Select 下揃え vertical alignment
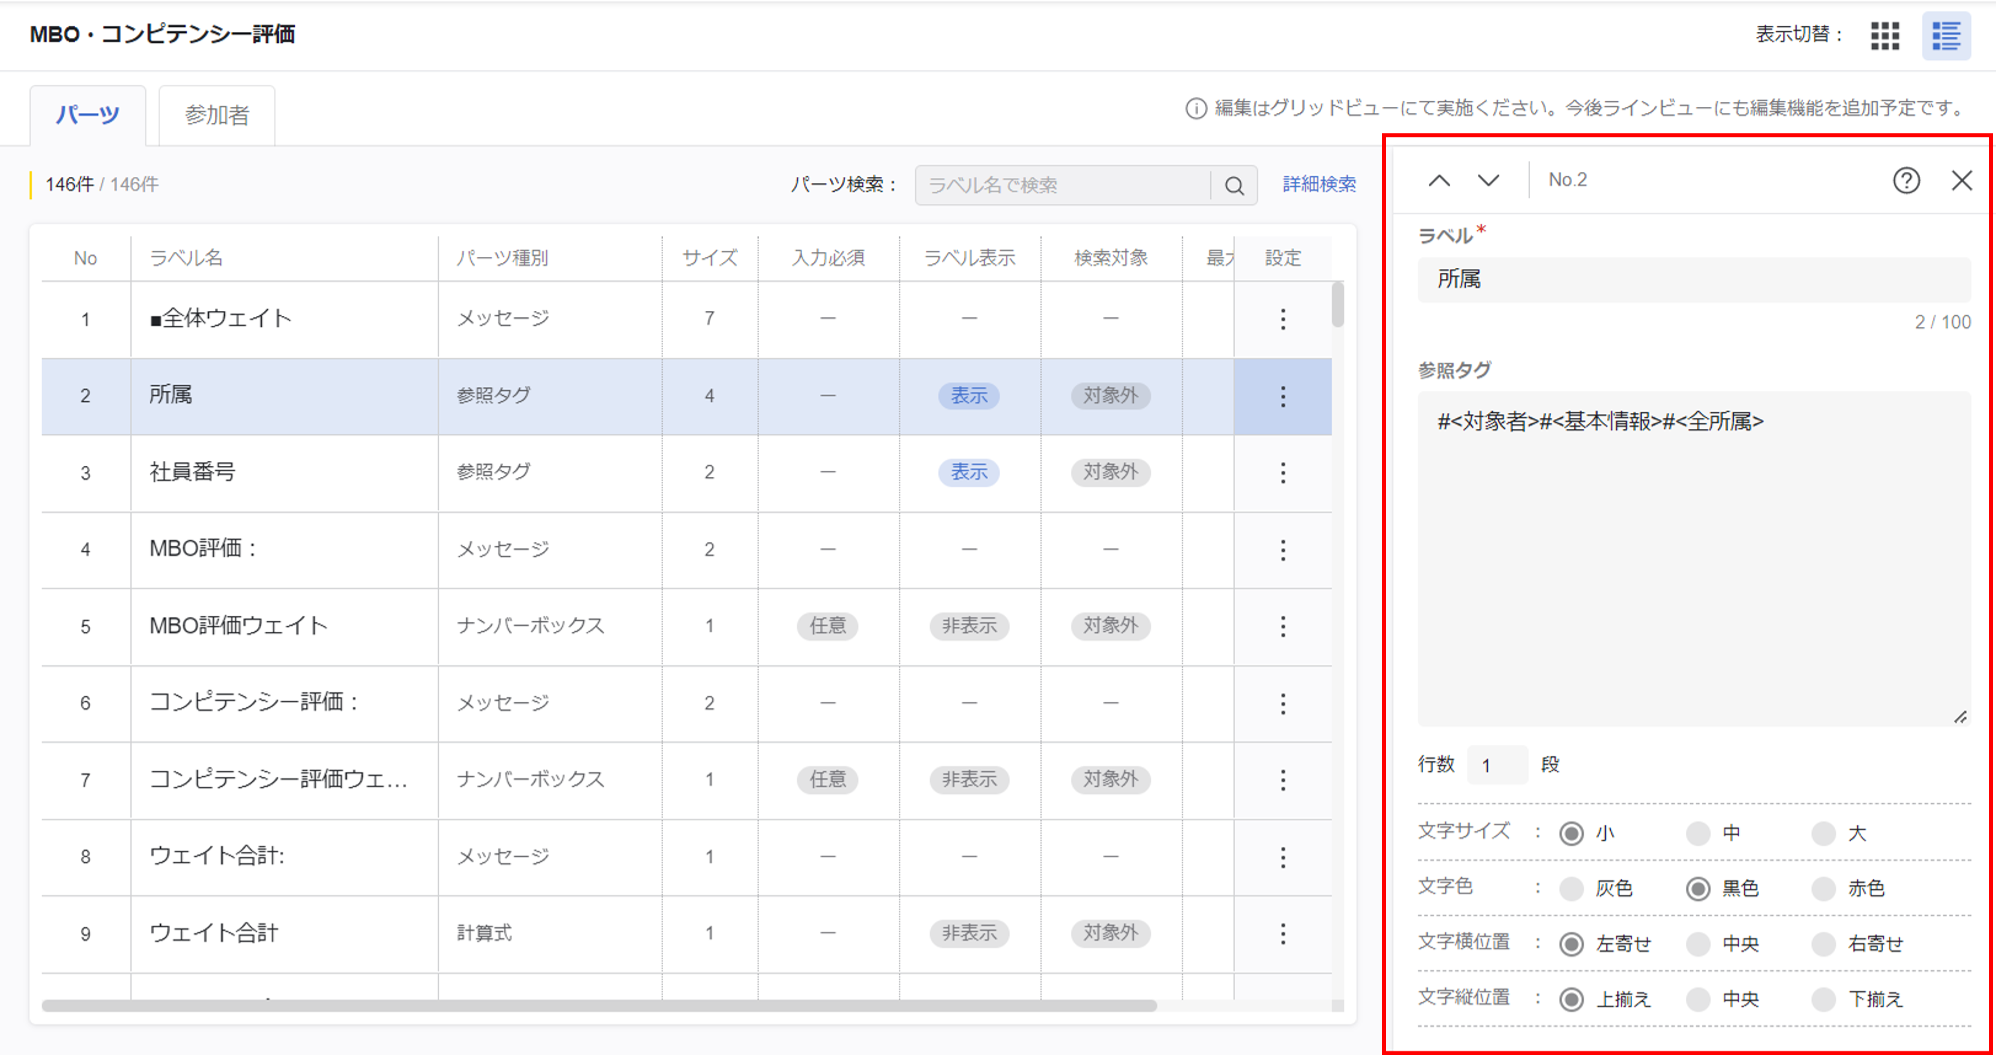The height and width of the screenshot is (1055, 1996). (1823, 998)
